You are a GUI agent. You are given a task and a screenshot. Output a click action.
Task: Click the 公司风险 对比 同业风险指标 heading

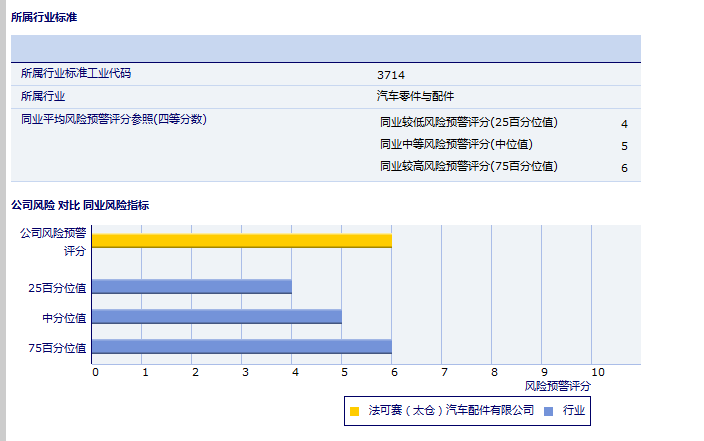point(80,205)
